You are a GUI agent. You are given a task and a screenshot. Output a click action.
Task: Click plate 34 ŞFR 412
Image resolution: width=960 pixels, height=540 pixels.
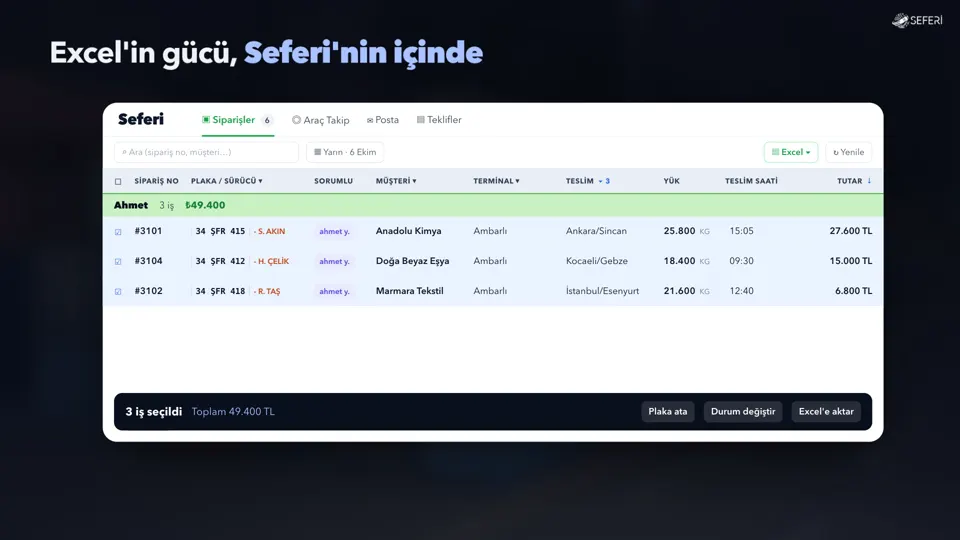(x=220, y=261)
